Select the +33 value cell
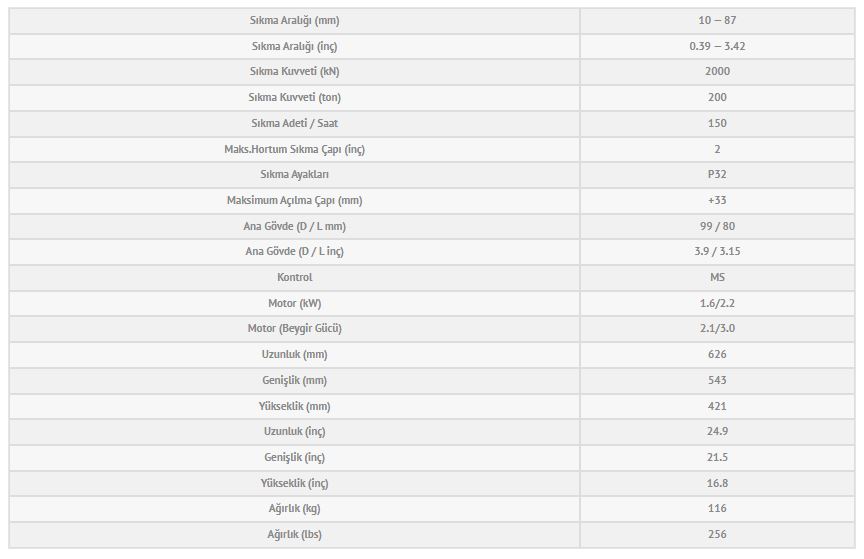Viewport: 864px width, 559px height. pos(717,200)
